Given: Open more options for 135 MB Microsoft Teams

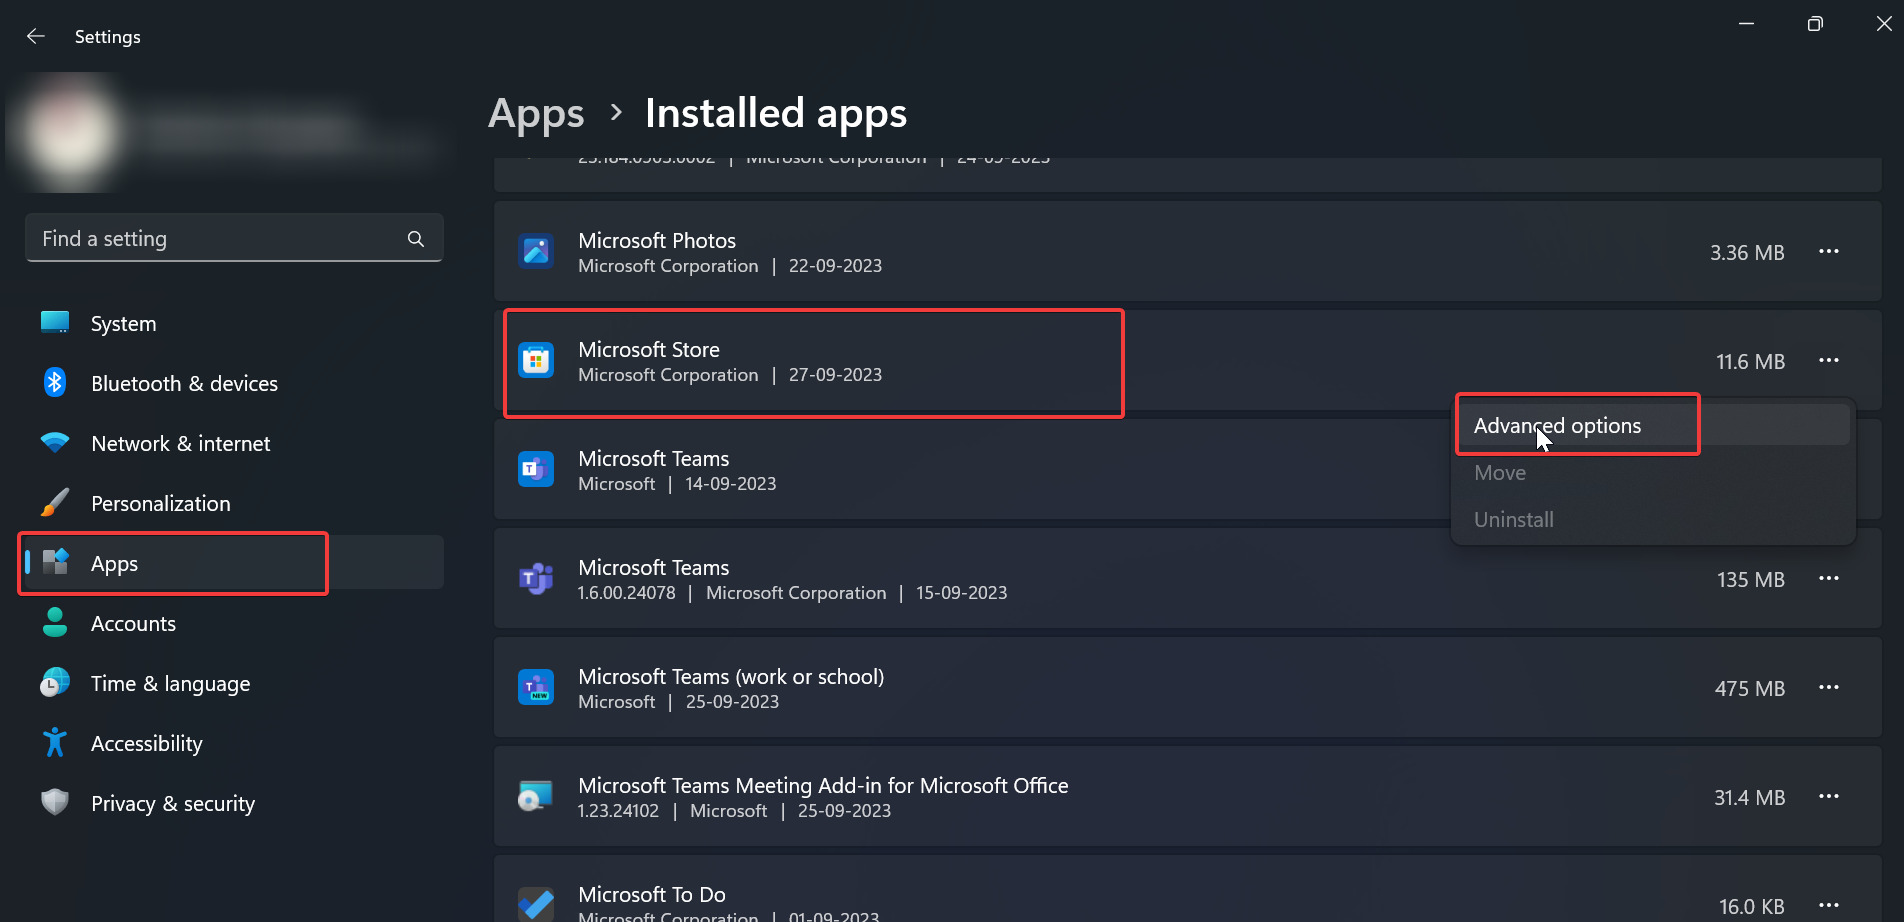Looking at the screenshot, I should pyautogui.click(x=1829, y=578).
